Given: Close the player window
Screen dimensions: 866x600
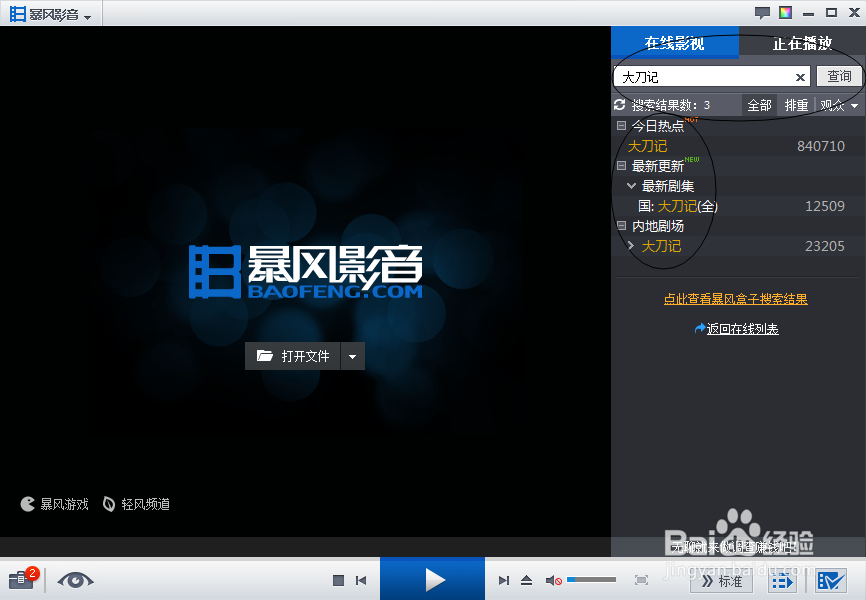Looking at the screenshot, I should coord(854,12).
